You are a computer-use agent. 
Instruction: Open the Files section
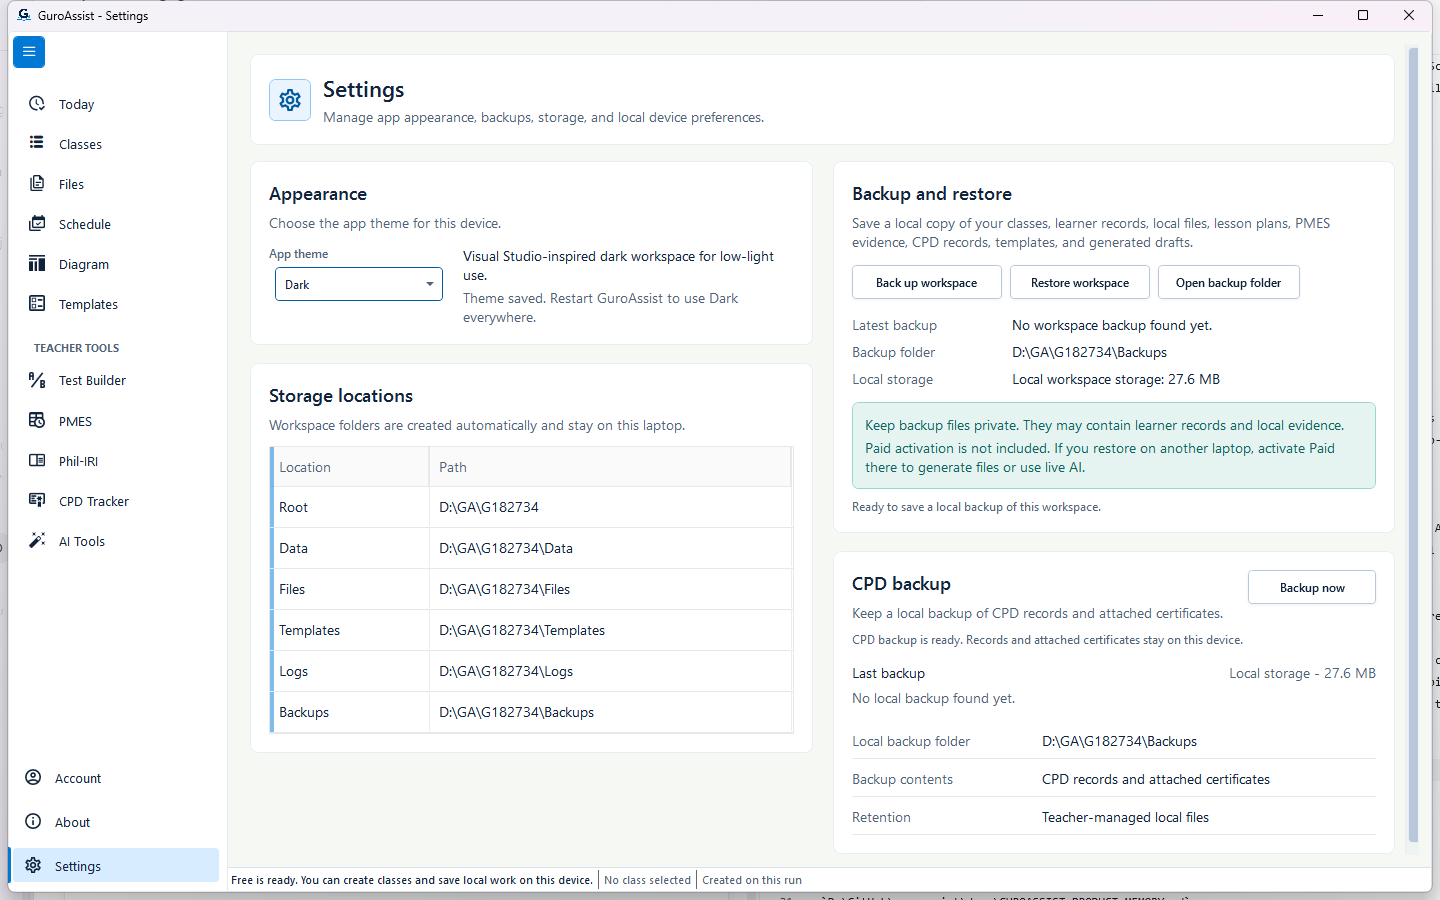pos(115,184)
